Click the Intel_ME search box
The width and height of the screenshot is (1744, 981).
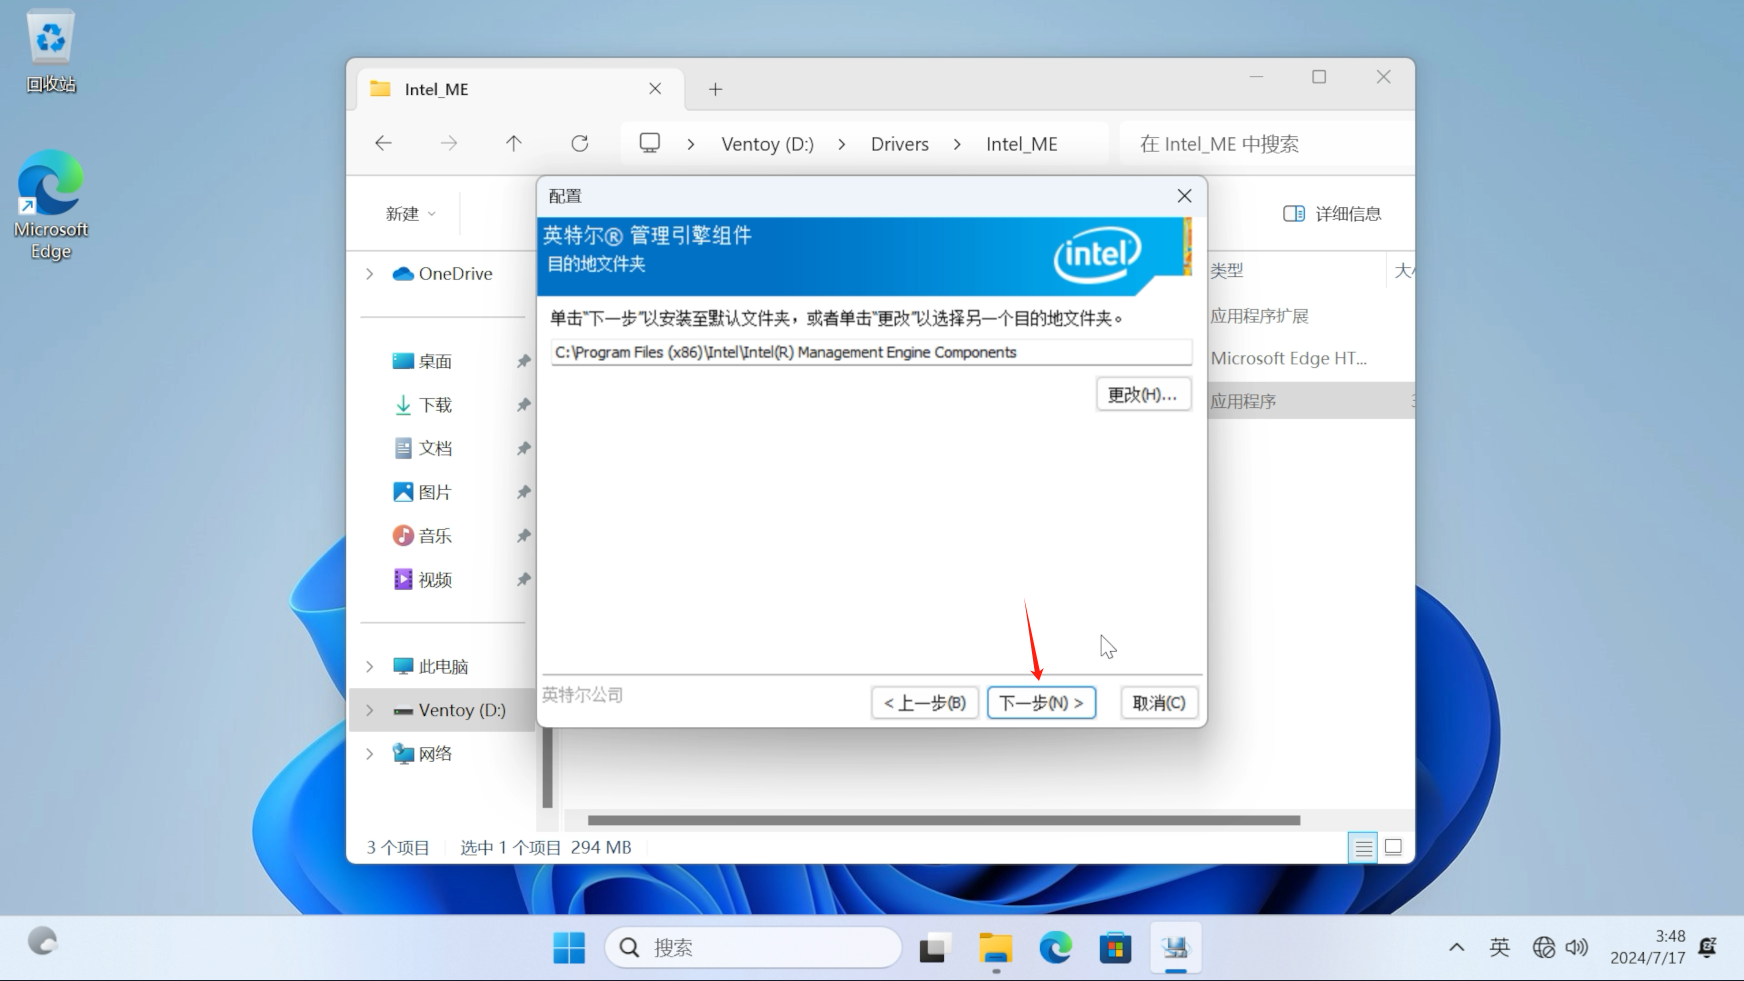1265,144
